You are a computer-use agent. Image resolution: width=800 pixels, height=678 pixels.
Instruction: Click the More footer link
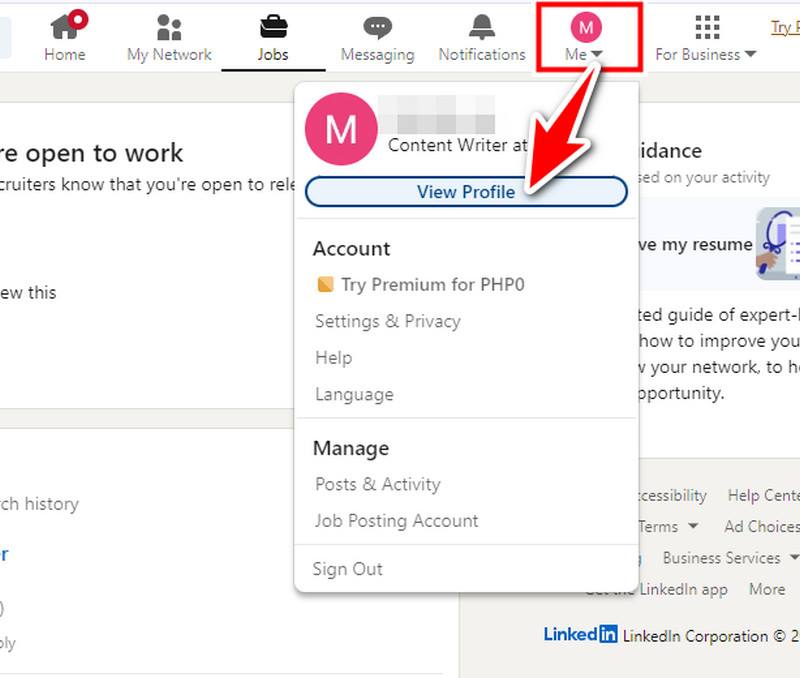(x=767, y=589)
